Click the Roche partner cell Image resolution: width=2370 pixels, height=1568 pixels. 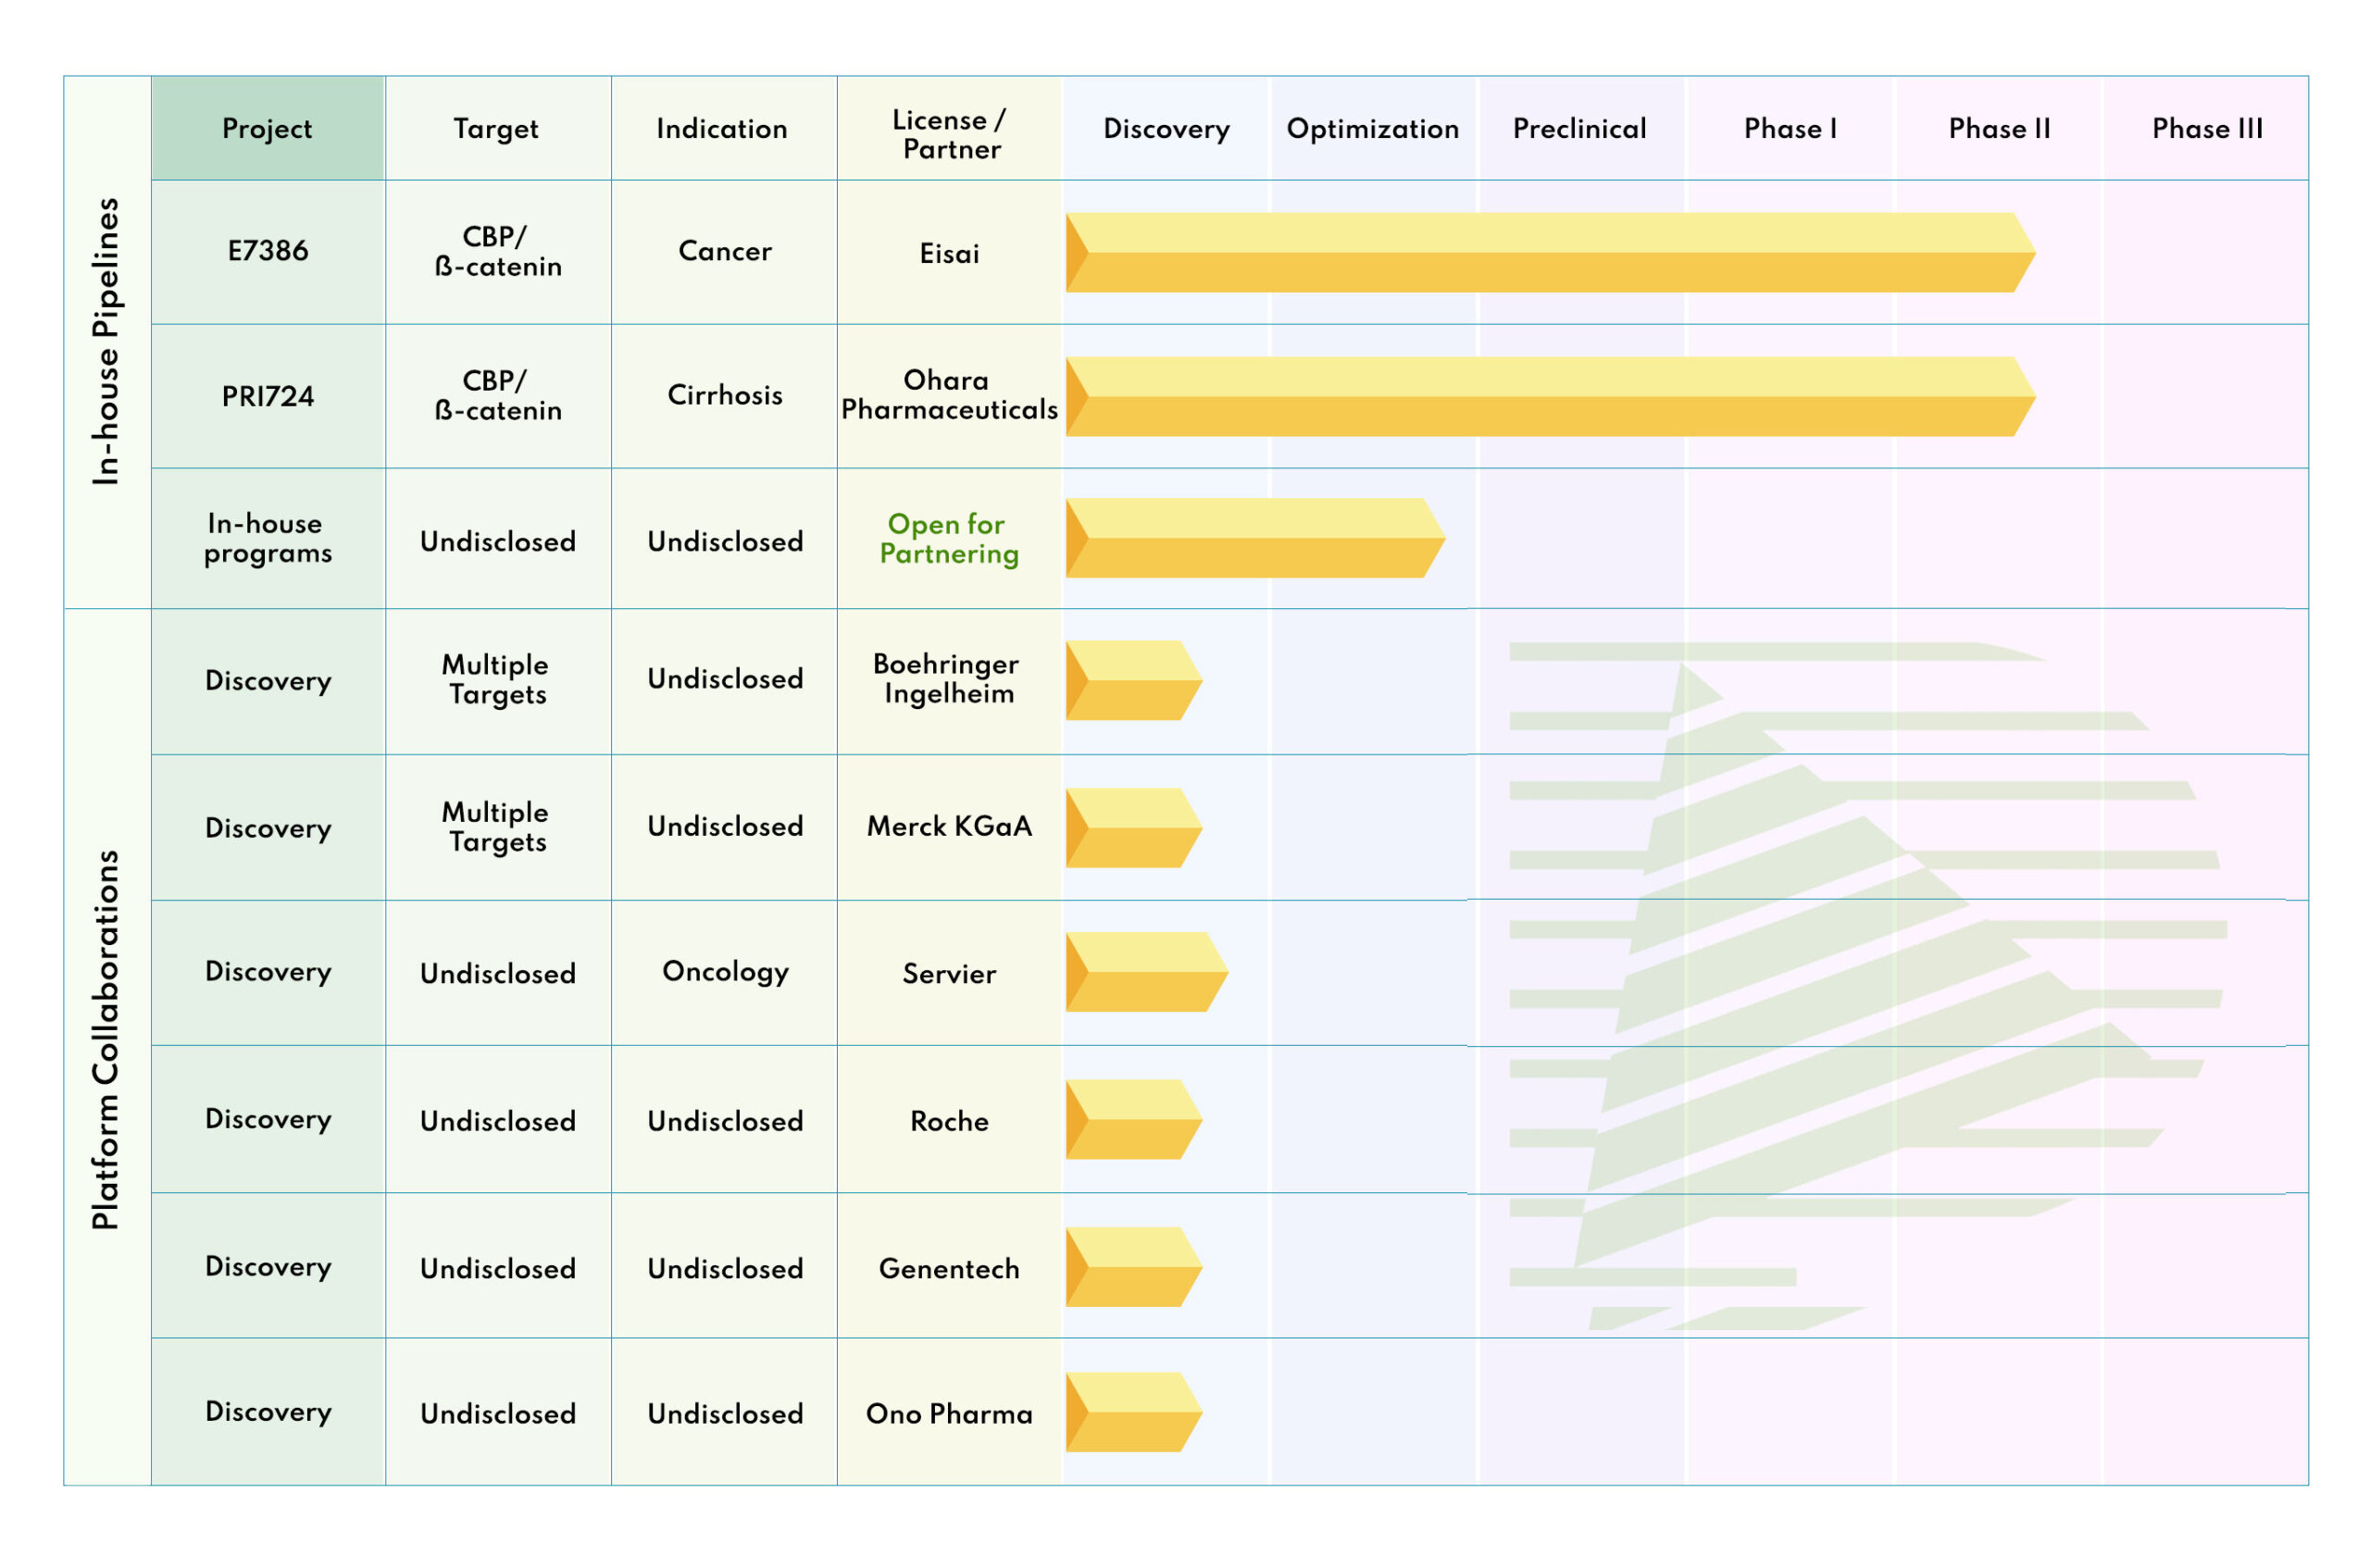pos(950,1121)
